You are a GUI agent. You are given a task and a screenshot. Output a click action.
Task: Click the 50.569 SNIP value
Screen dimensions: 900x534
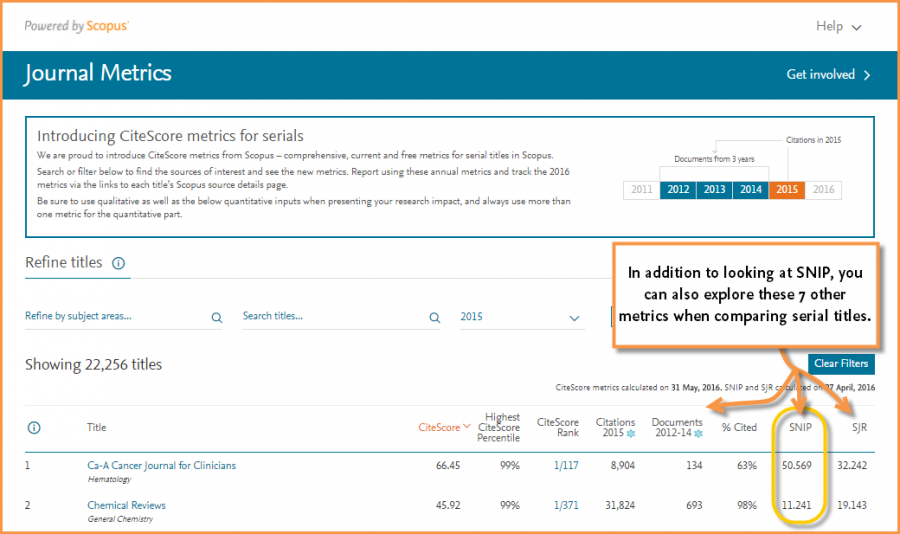coord(797,466)
